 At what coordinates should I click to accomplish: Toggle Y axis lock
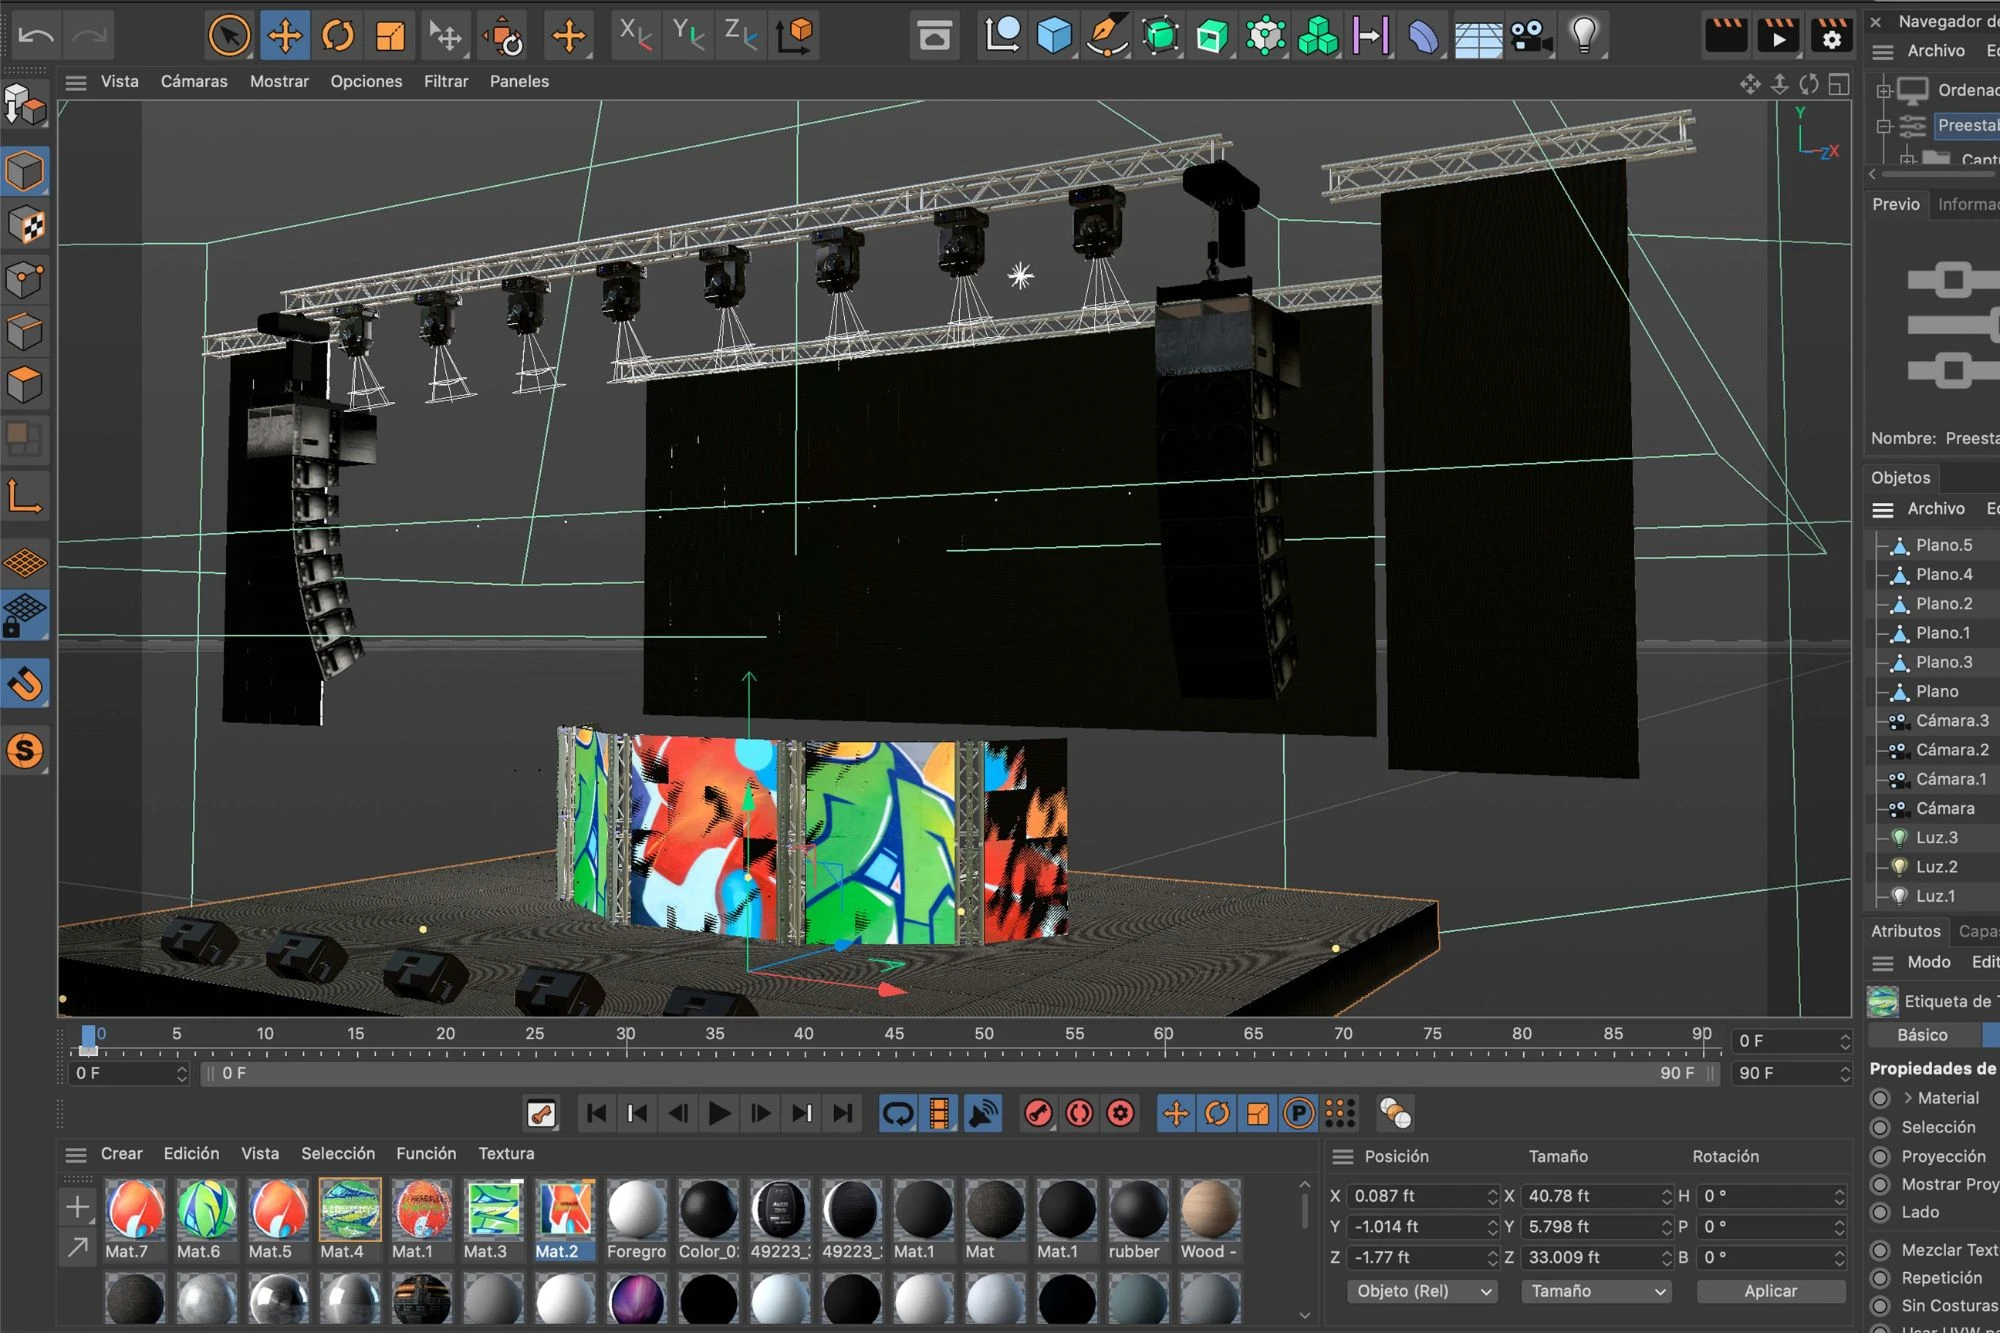(688, 36)
